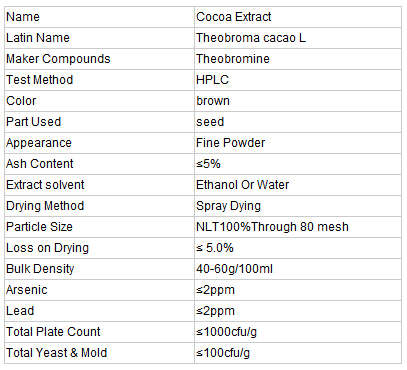Click the Ethanol Or Water value
Screen dimensions: 407x370
pyautogui.click(x=242, y=185)
